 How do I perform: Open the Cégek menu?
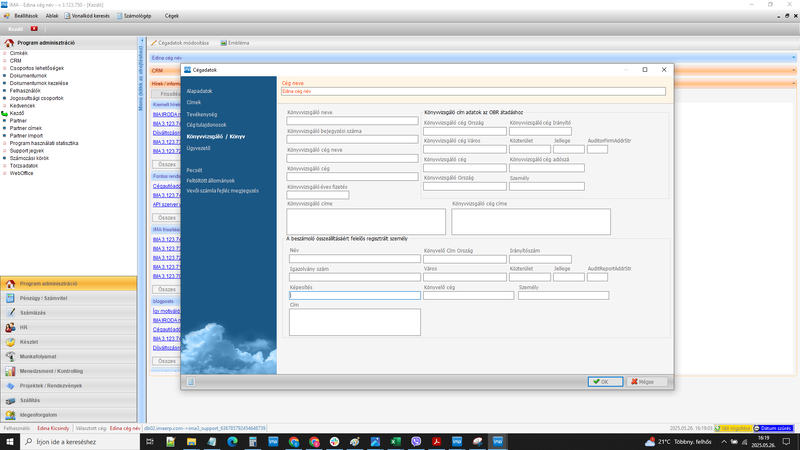pyautogui.click(x=171, y=16)
